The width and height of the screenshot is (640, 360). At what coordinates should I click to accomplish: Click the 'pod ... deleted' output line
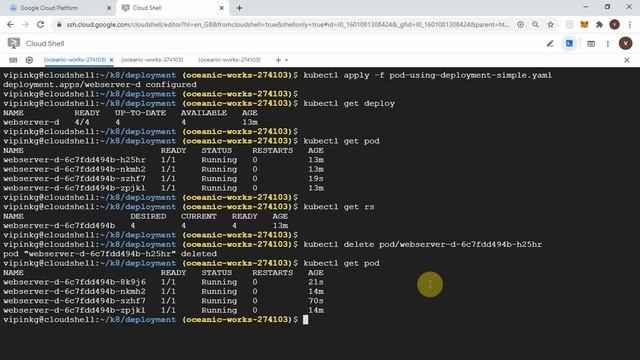tap(110, 254)
